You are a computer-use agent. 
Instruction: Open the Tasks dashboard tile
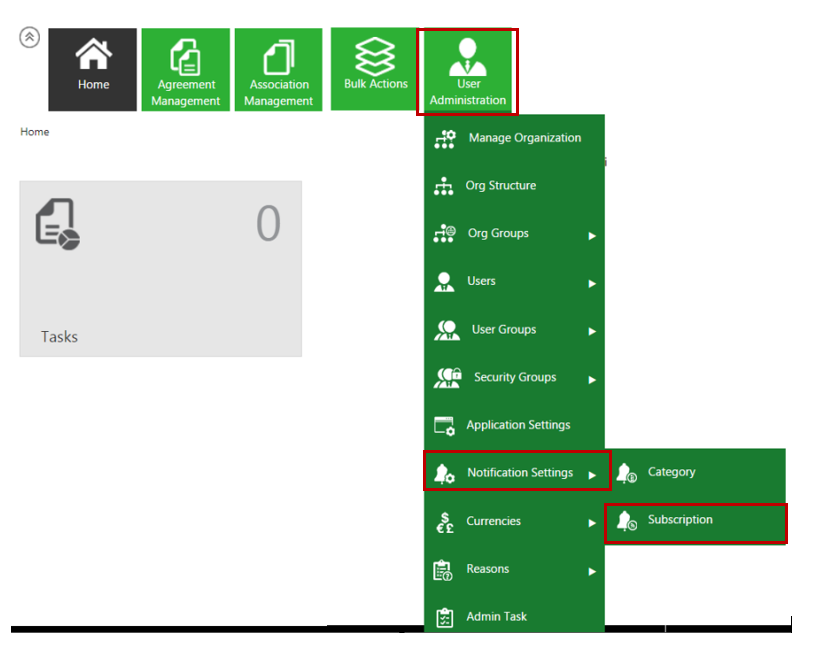[160, 268]
